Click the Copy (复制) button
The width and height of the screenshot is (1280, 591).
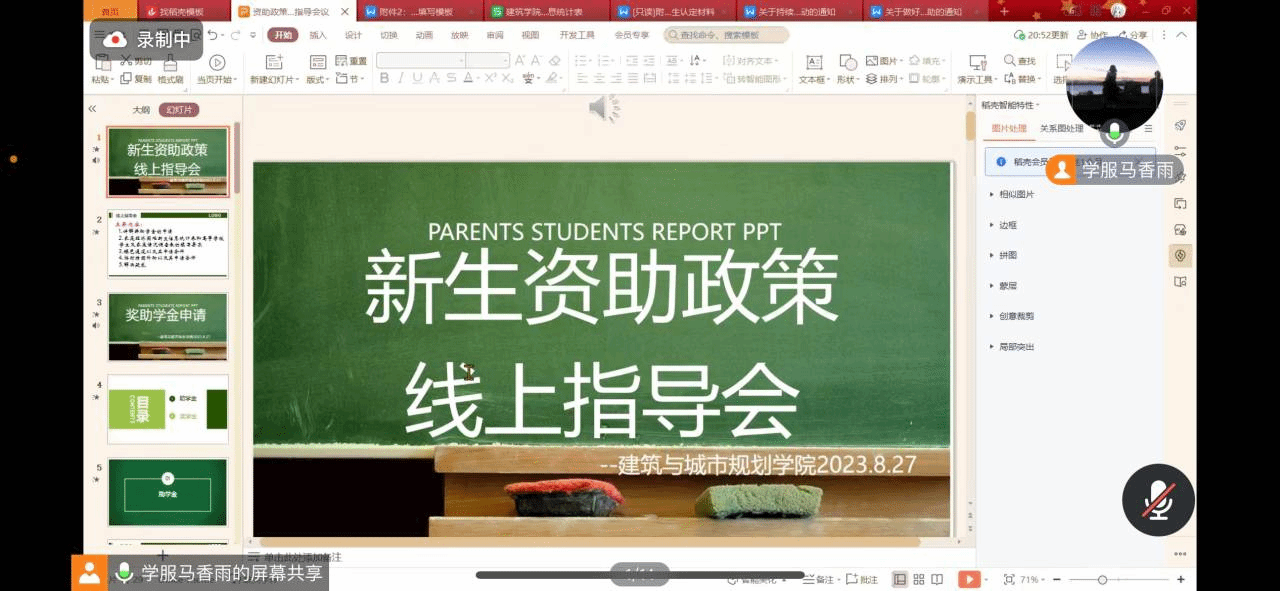pos(137,79)
